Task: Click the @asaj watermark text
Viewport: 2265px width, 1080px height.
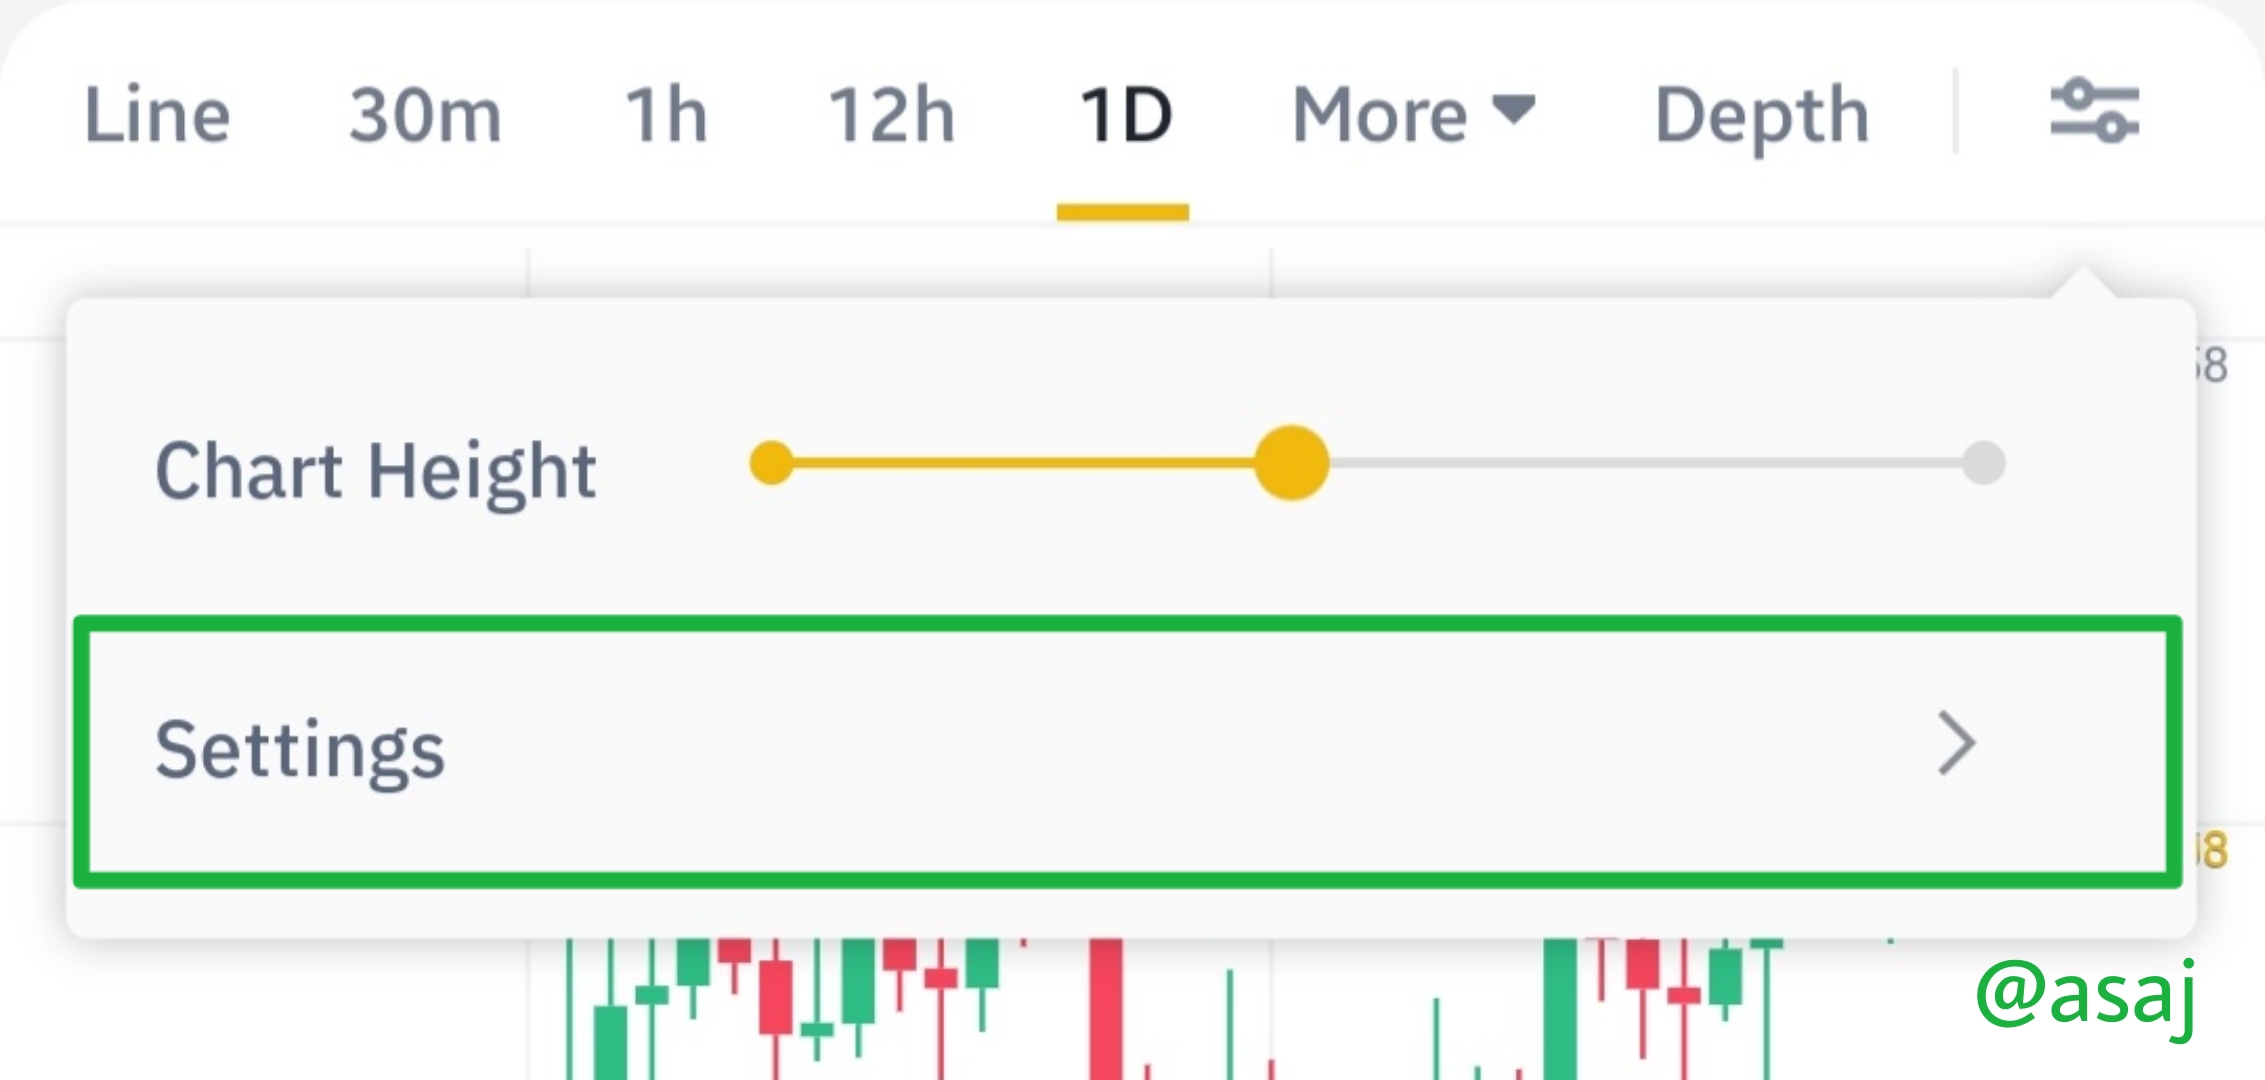Action: tap(2085, 995)
